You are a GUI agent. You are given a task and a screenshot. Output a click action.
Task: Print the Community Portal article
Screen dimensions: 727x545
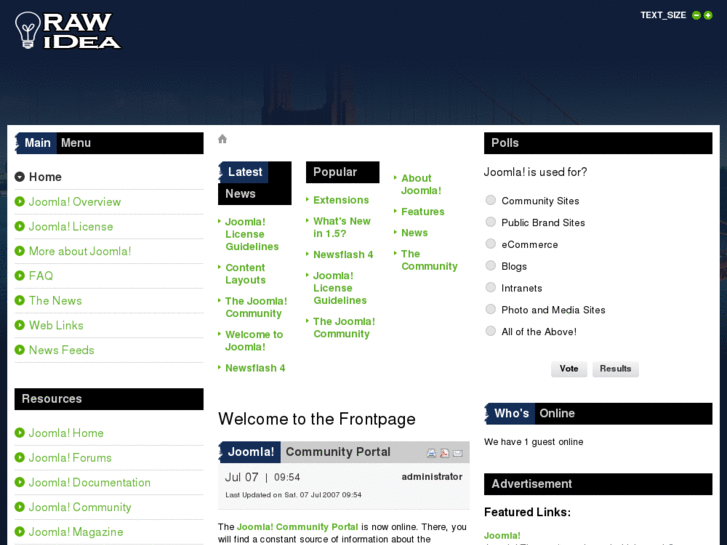(x=431, y=453)
